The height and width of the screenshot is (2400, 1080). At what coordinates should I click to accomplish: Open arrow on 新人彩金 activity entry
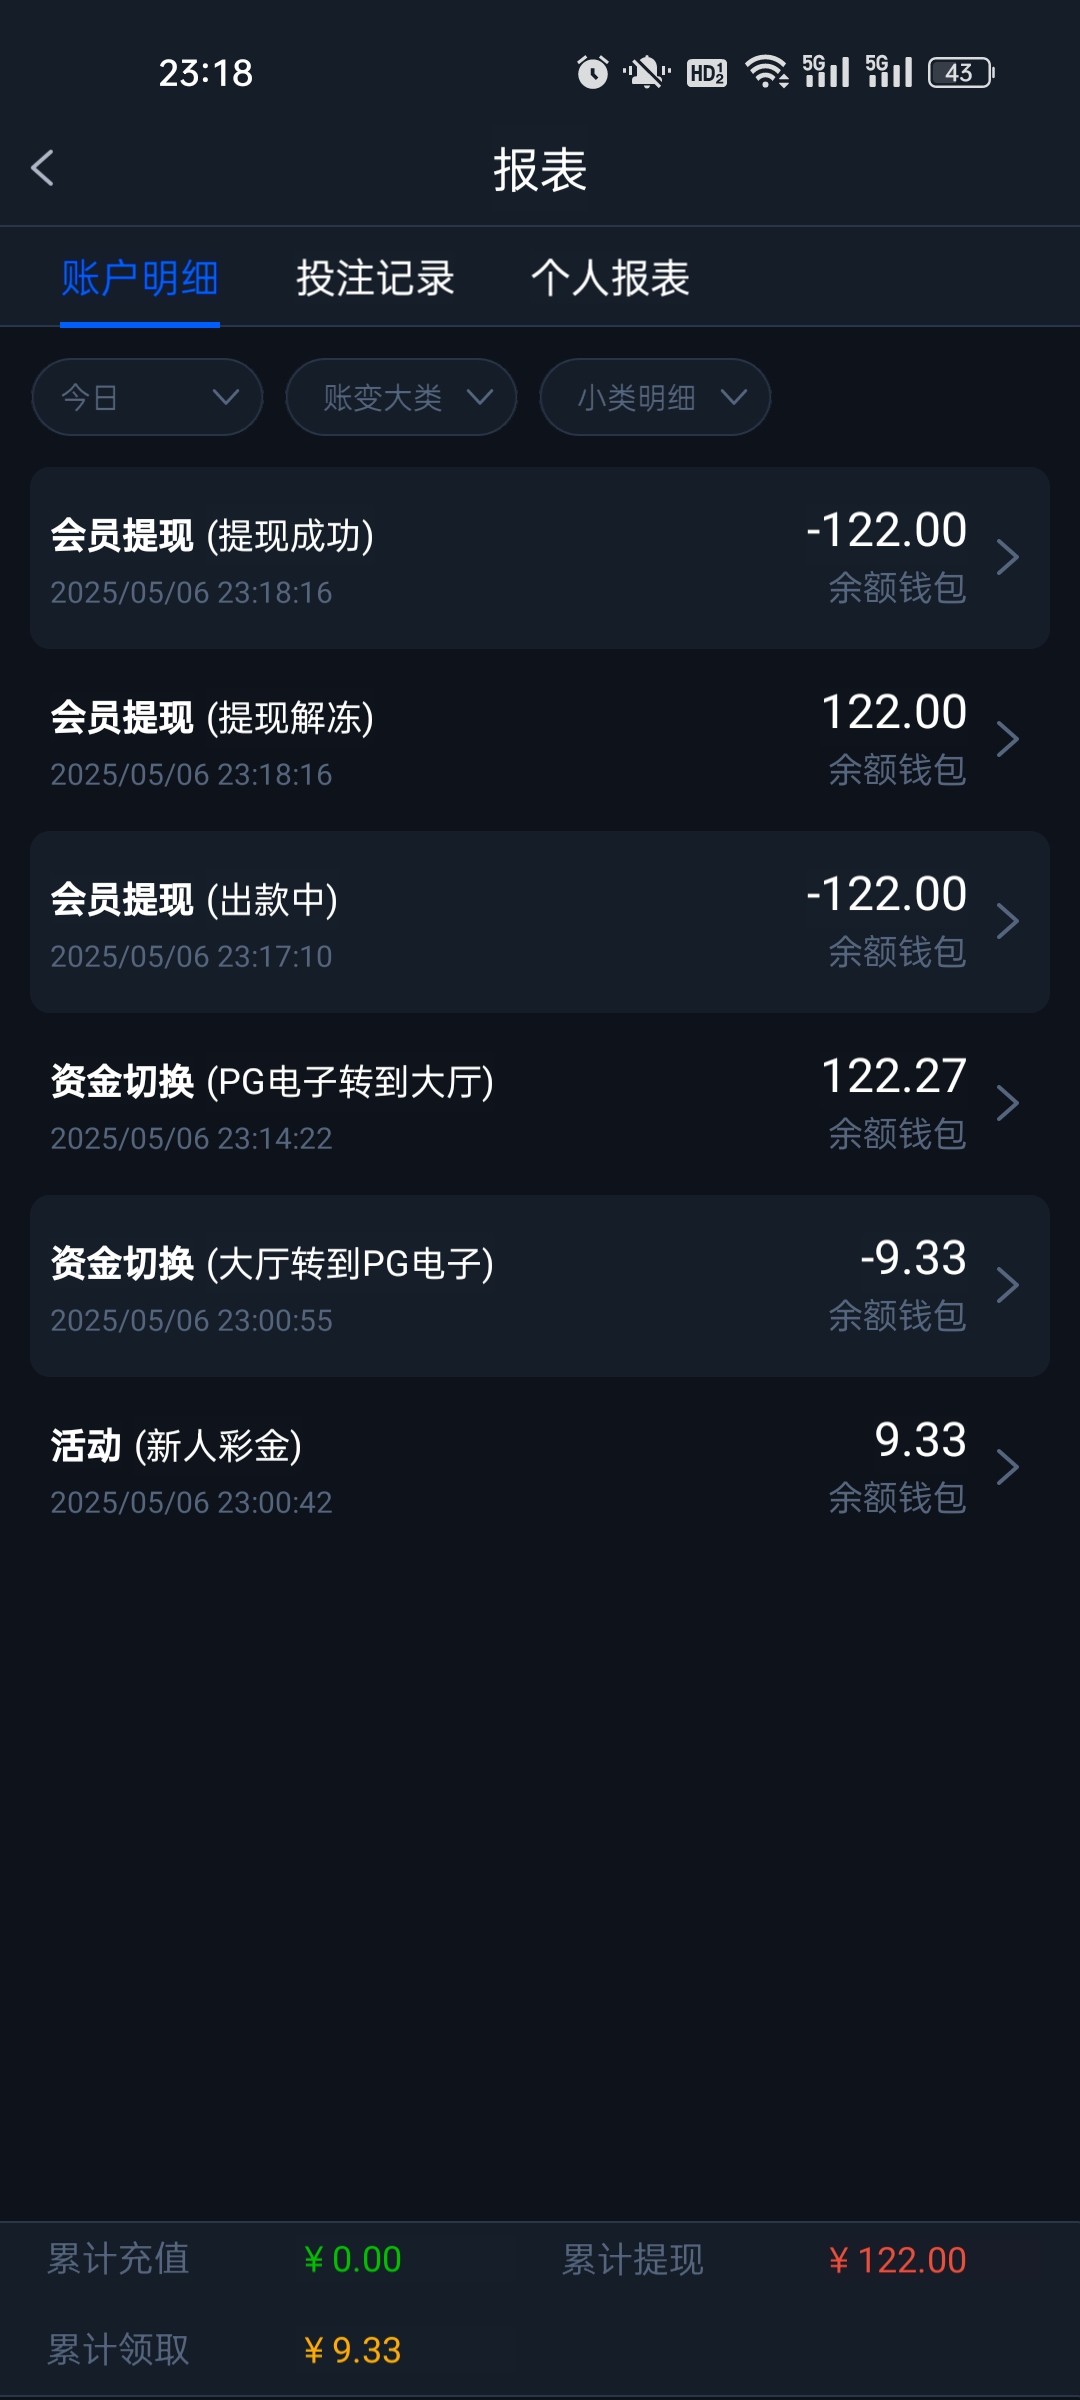pos(1007,1467)
